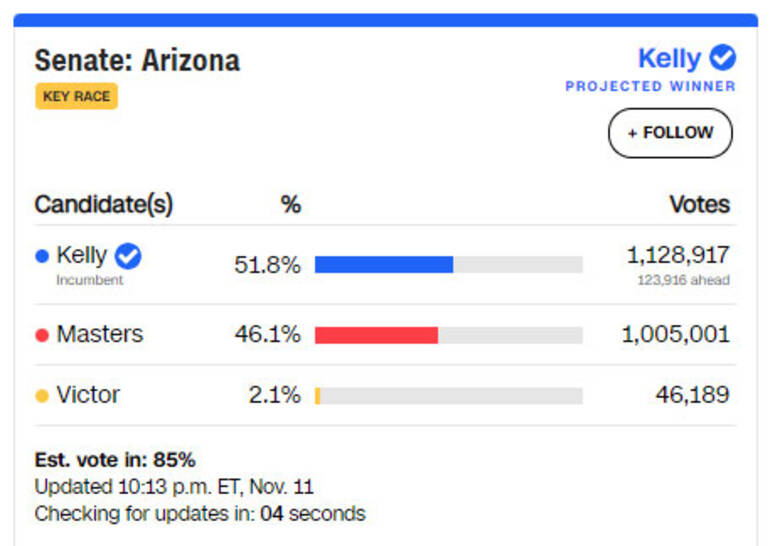The width and height of the screenshot is (775, 546).
Task: Click the % column header
Action: [290, 205]
